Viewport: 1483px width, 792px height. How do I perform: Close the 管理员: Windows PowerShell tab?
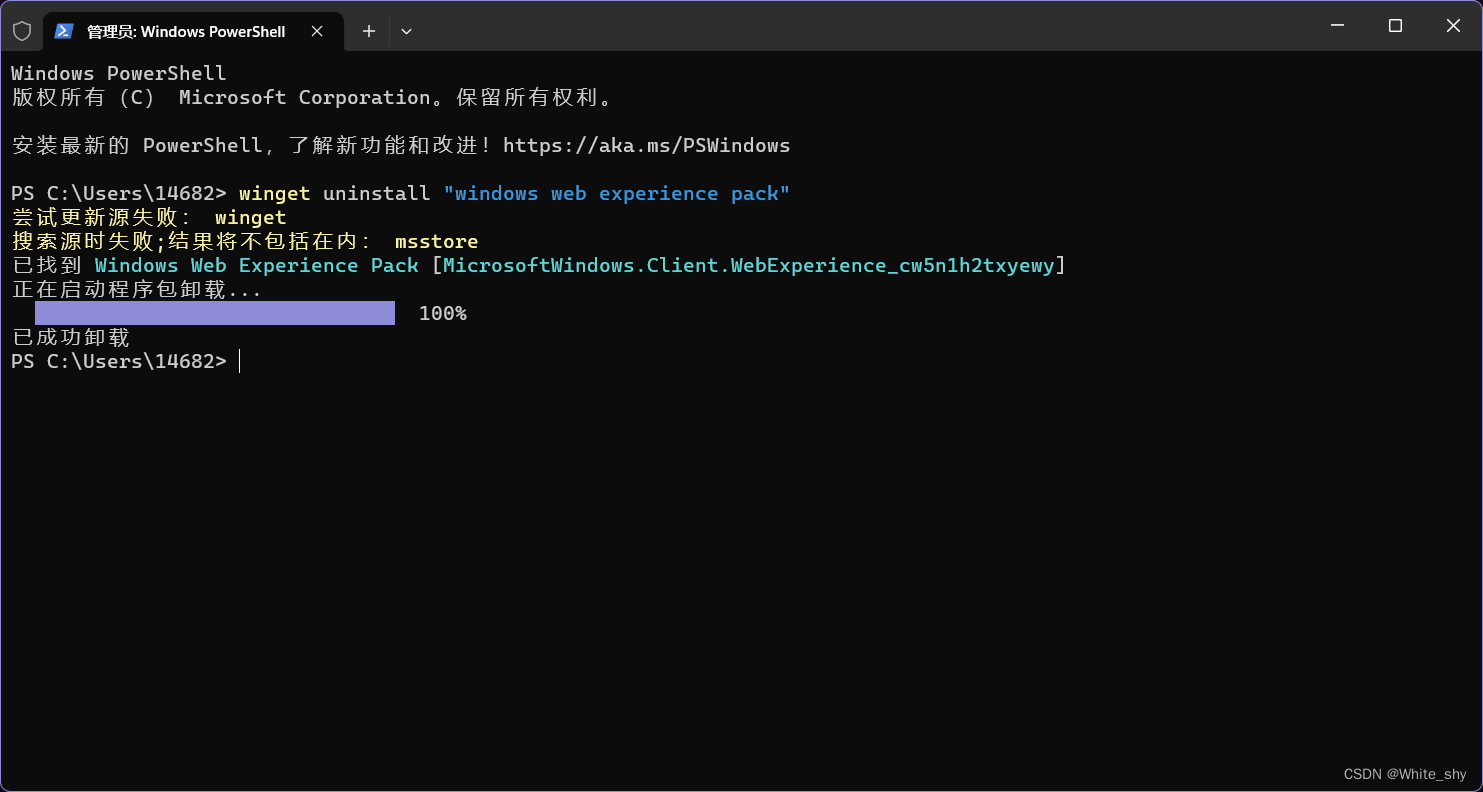pyautogui.click(x=317, y=31)
